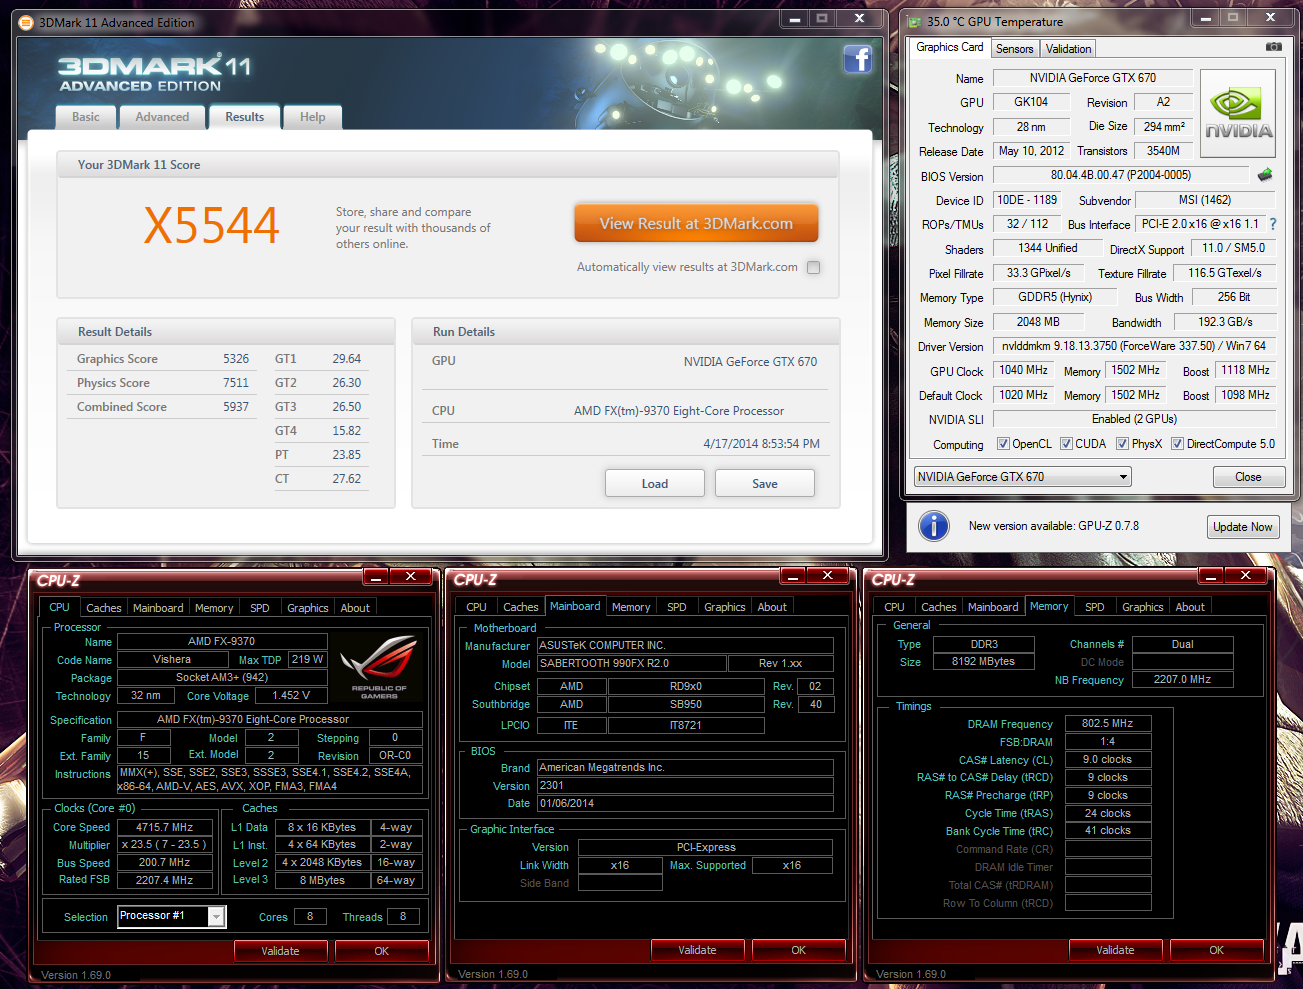1303x989 pixels.
Task: Switch to the Advanced tab in 3DMark
Action: pos(162,117)
